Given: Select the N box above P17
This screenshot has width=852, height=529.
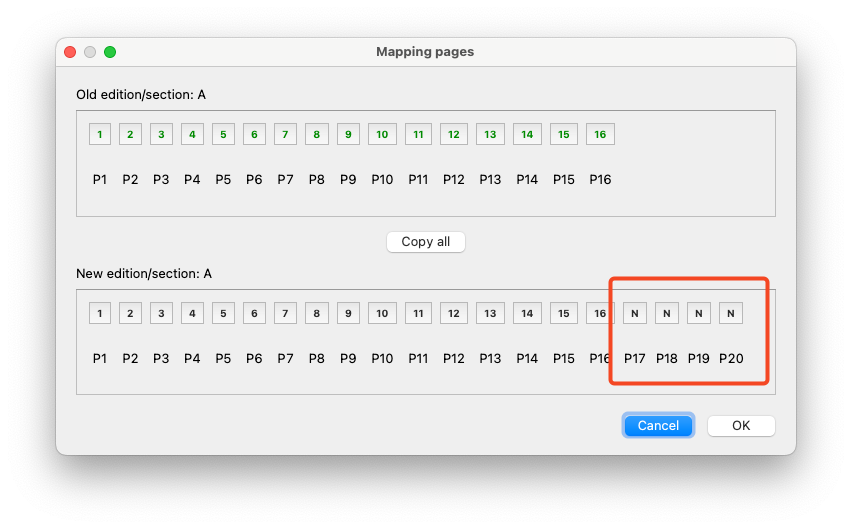Looking at the screenshot, I should [x=634, y=313].
